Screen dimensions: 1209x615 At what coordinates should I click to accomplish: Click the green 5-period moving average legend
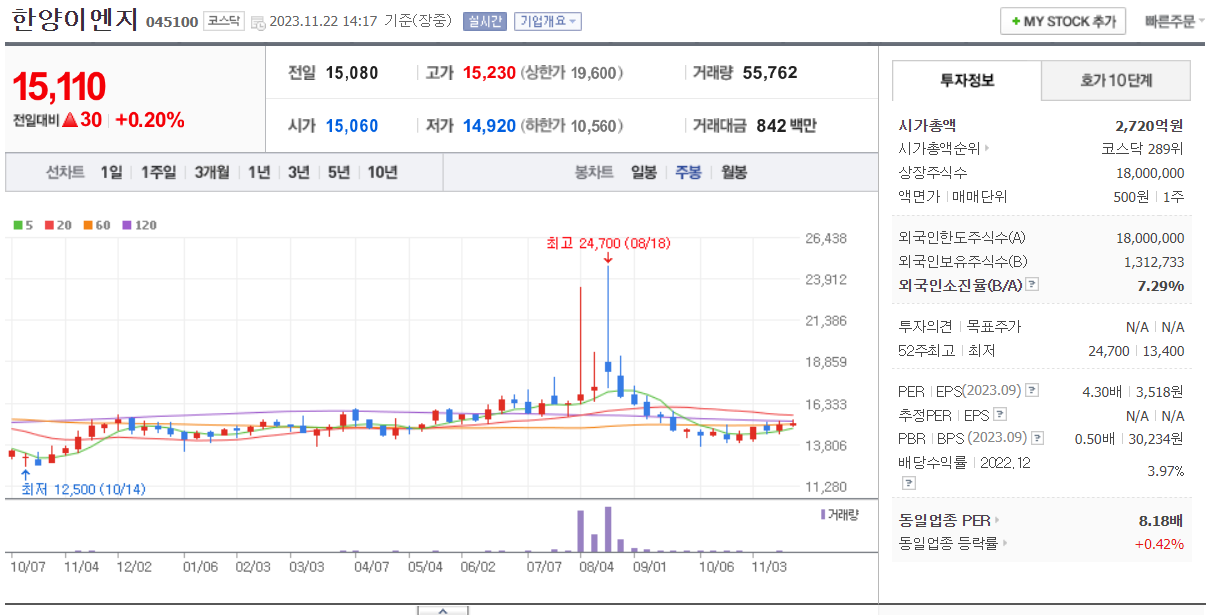(22, 225)
